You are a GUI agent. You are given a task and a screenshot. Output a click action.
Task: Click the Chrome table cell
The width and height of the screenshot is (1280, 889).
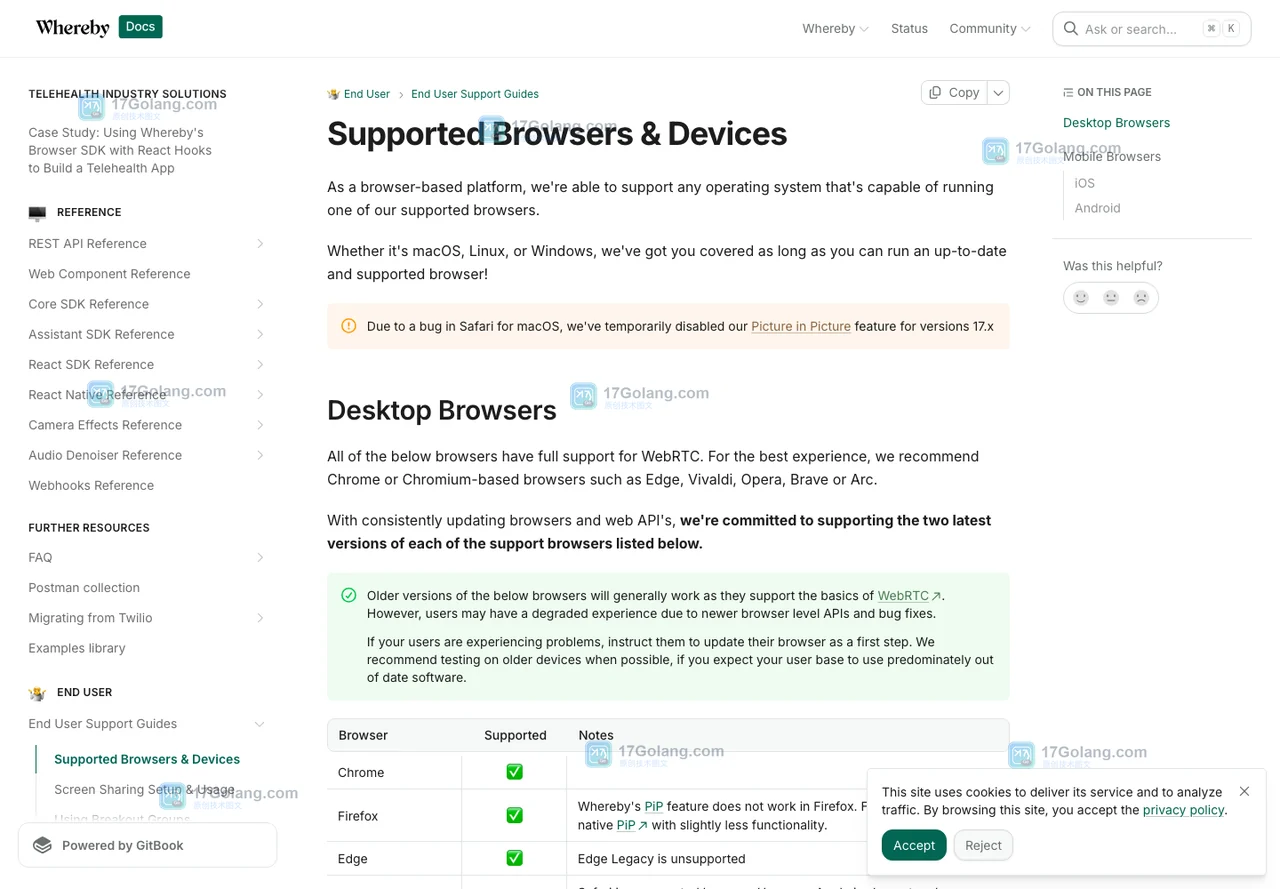click(x=394, y=772)
